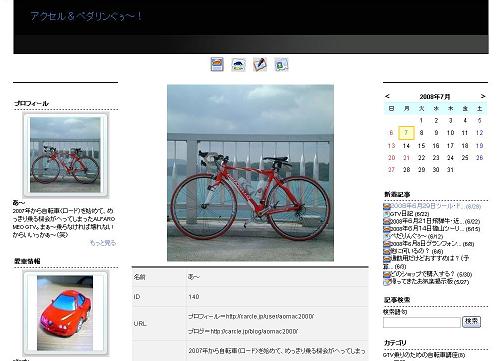
Task: Open the profile bicycle thumbnail in sidebar
Action: pyautogui.click(x=65, y=155)
